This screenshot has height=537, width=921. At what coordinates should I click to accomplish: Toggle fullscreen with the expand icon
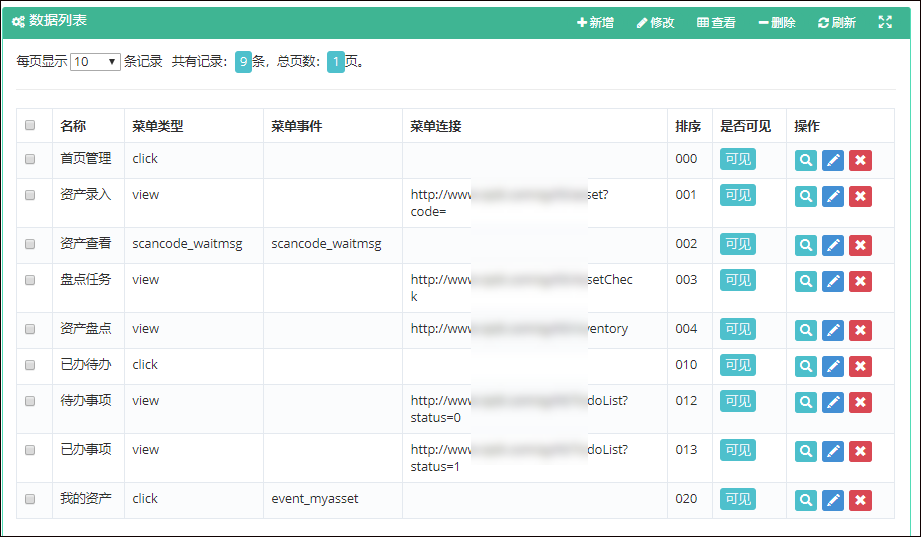point(885,22)
